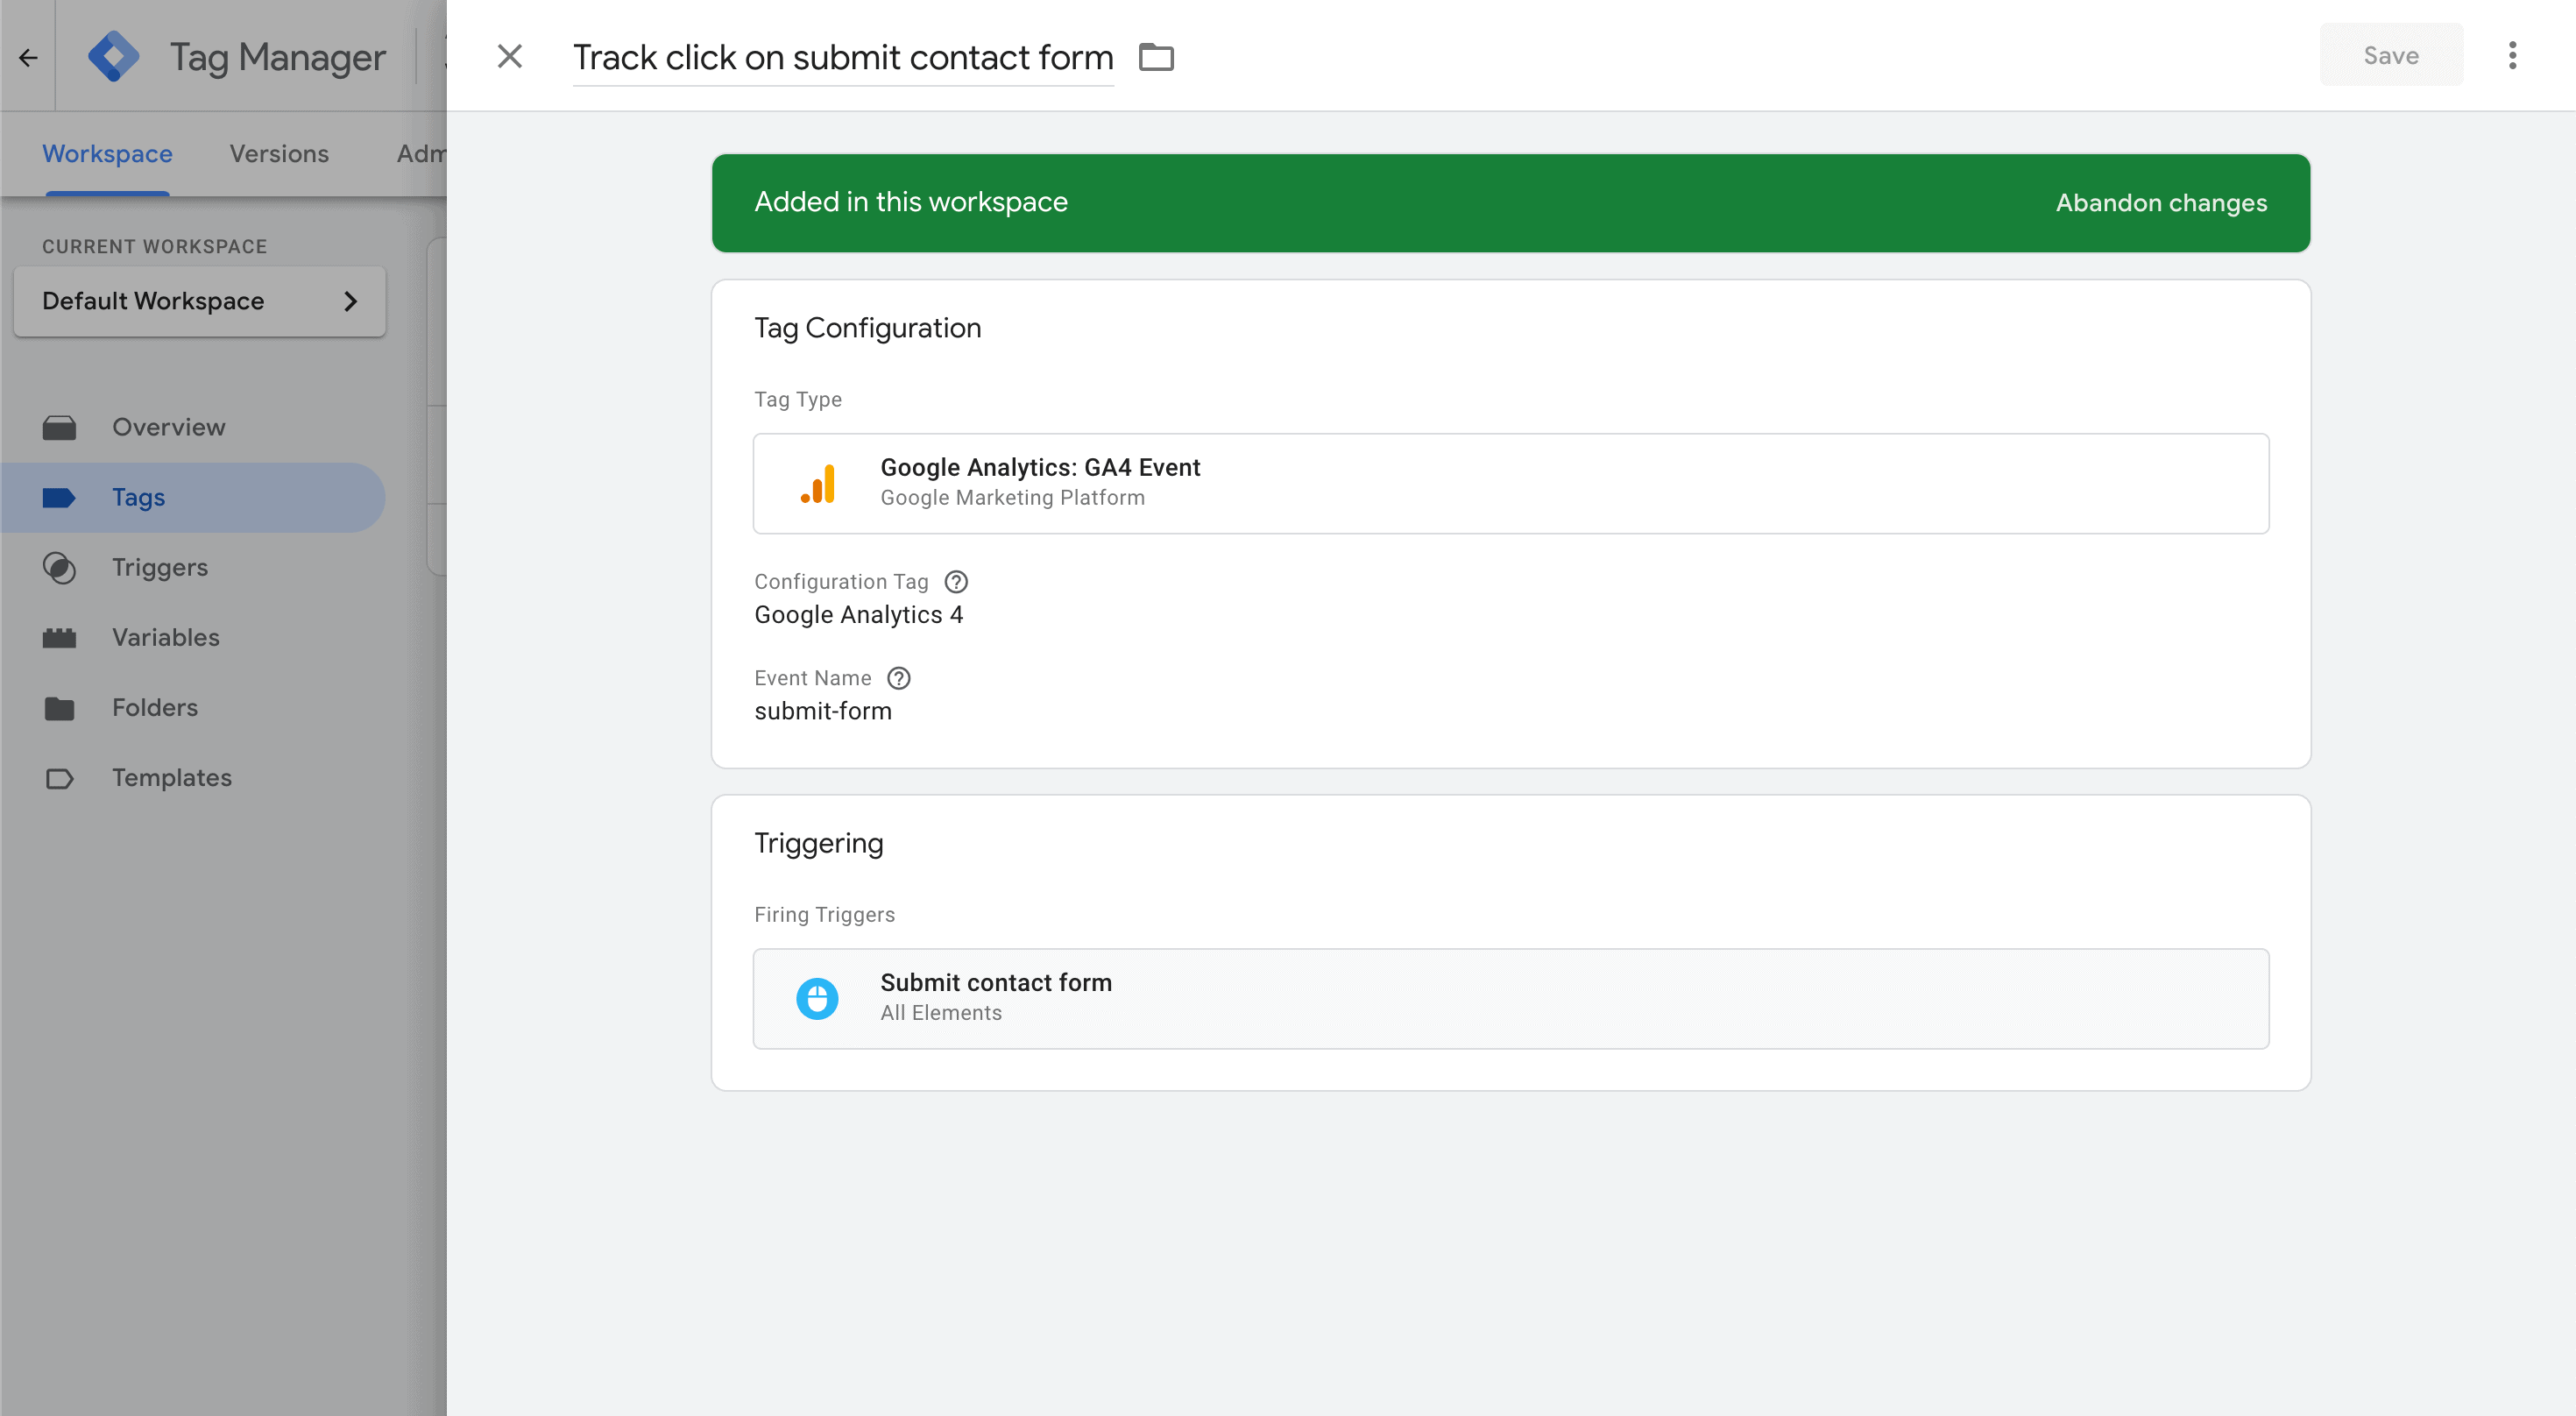Expand the Default Workspace selector
Screen dimensions: 2576x1416
point(199,301)
